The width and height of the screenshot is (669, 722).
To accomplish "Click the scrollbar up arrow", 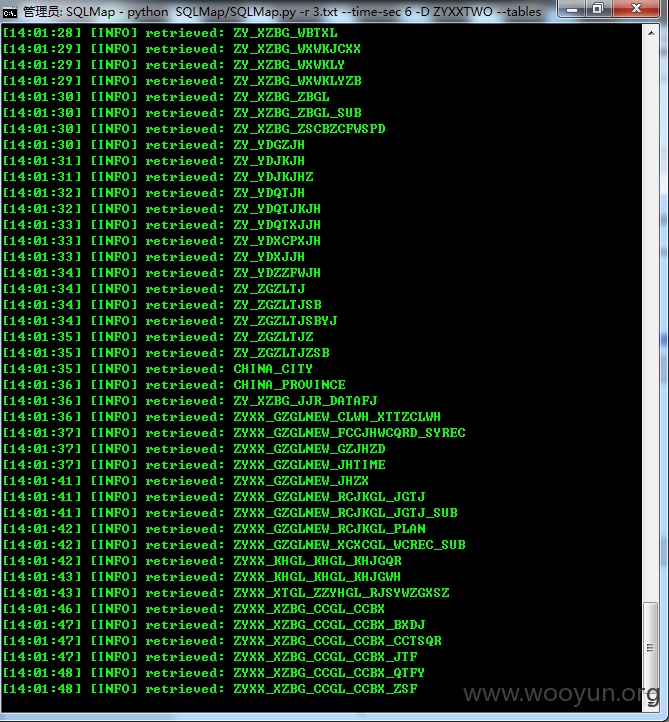I will click(651, 33).
